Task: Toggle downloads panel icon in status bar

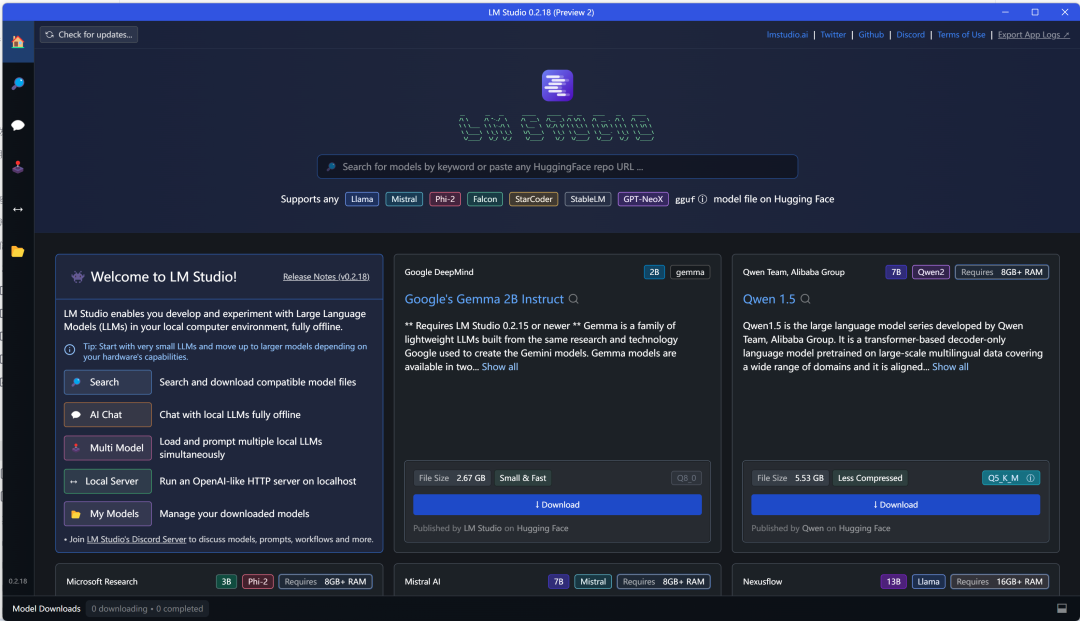Action: click(x=1062, y=609)
